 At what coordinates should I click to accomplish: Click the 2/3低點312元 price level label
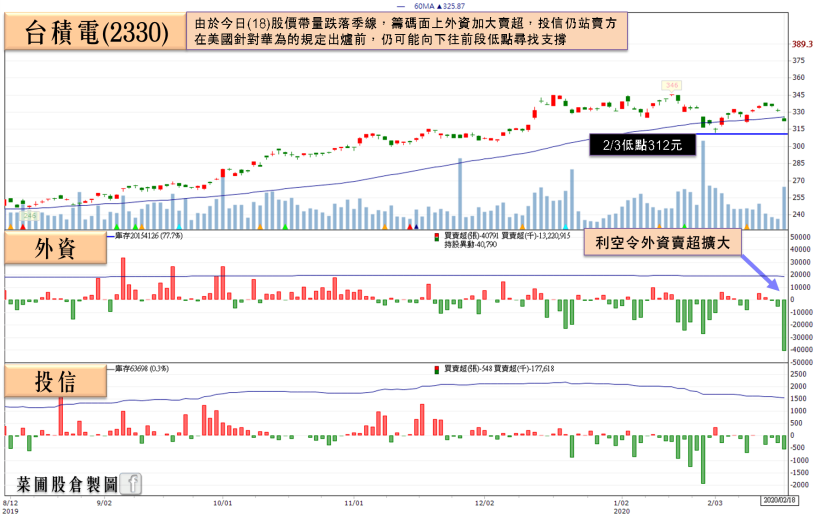click(x=642, y=145)
